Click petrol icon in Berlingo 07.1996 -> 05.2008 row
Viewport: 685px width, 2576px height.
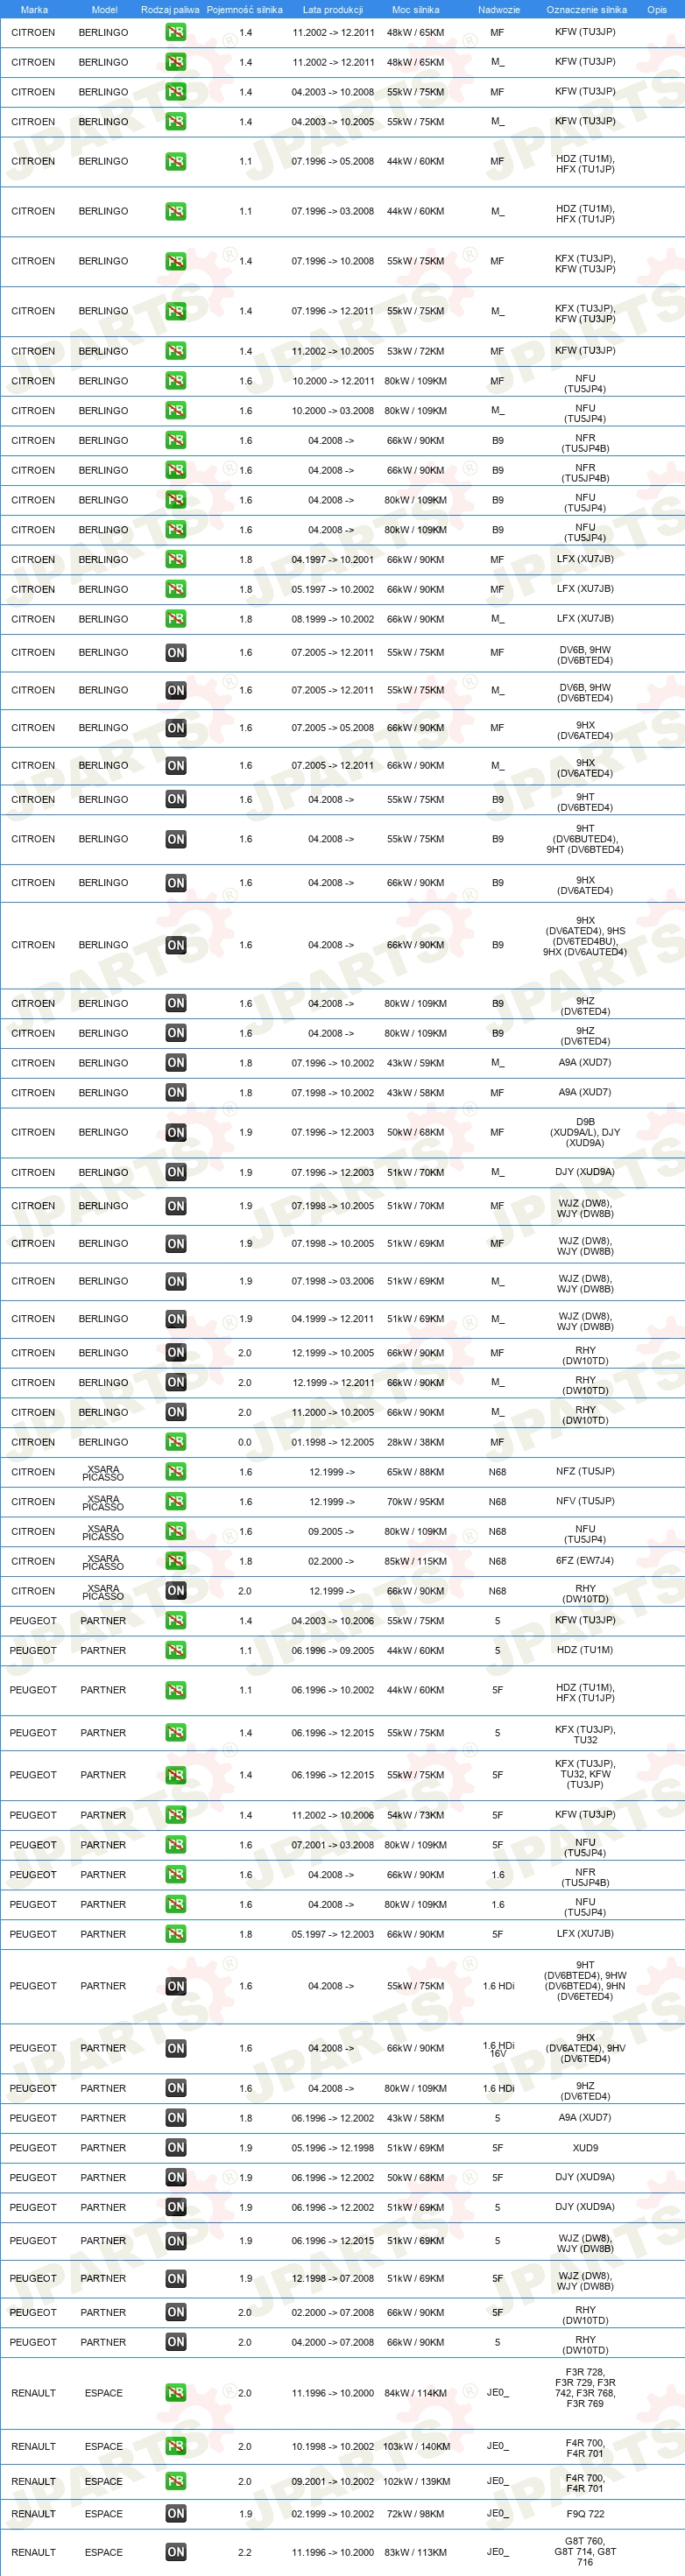[176, 161]
